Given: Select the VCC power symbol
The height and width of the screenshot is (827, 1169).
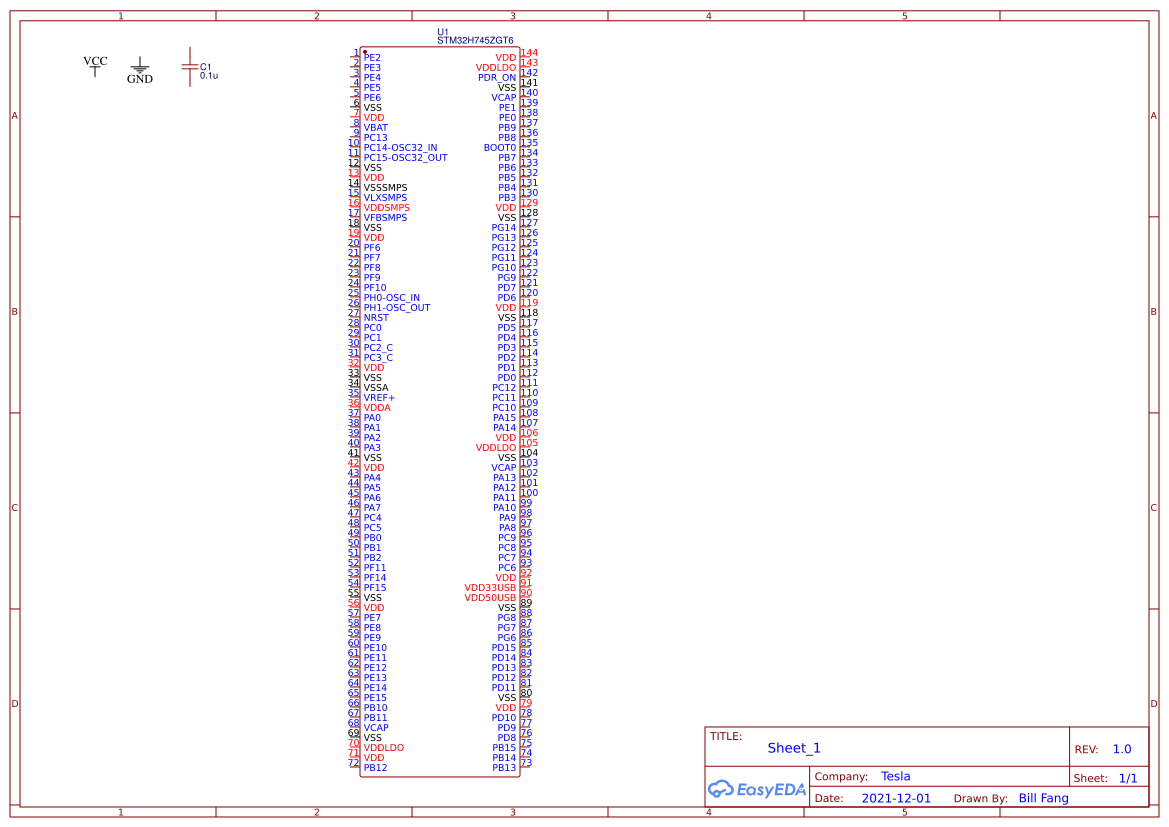Looking at the screenshot, I should click(x=95, y=66).
